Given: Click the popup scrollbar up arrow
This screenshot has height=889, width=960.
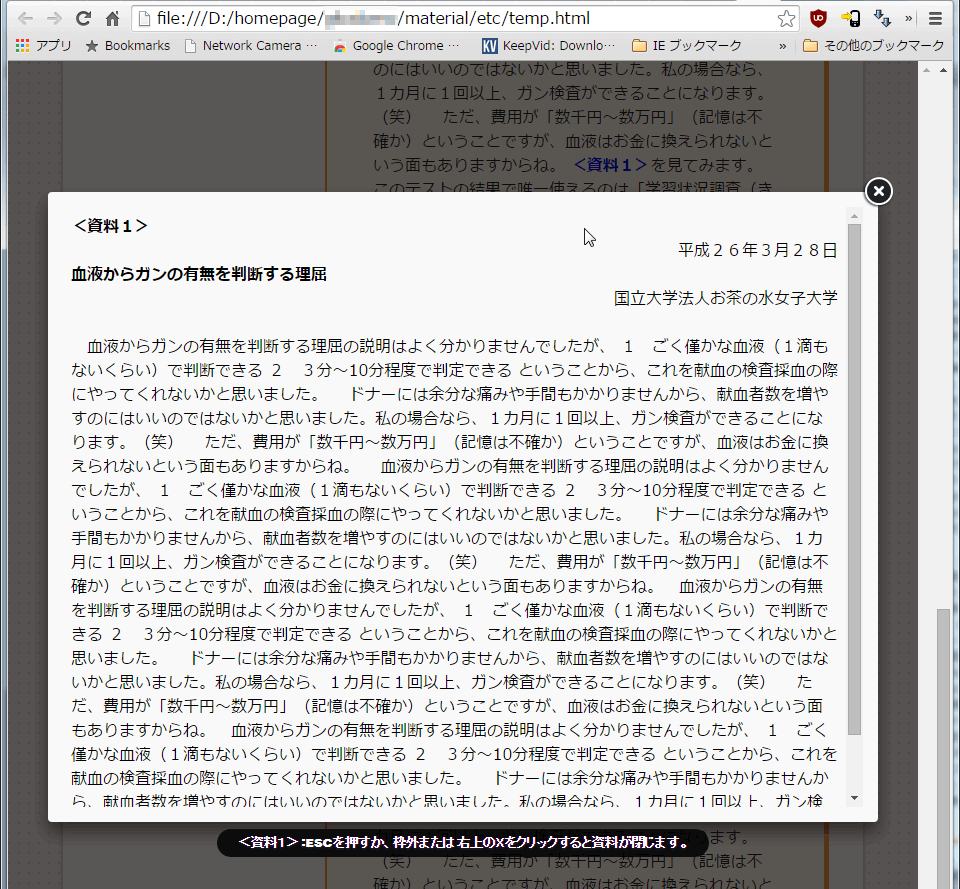Looking at the screenshot, I should (x=855, y=216).
